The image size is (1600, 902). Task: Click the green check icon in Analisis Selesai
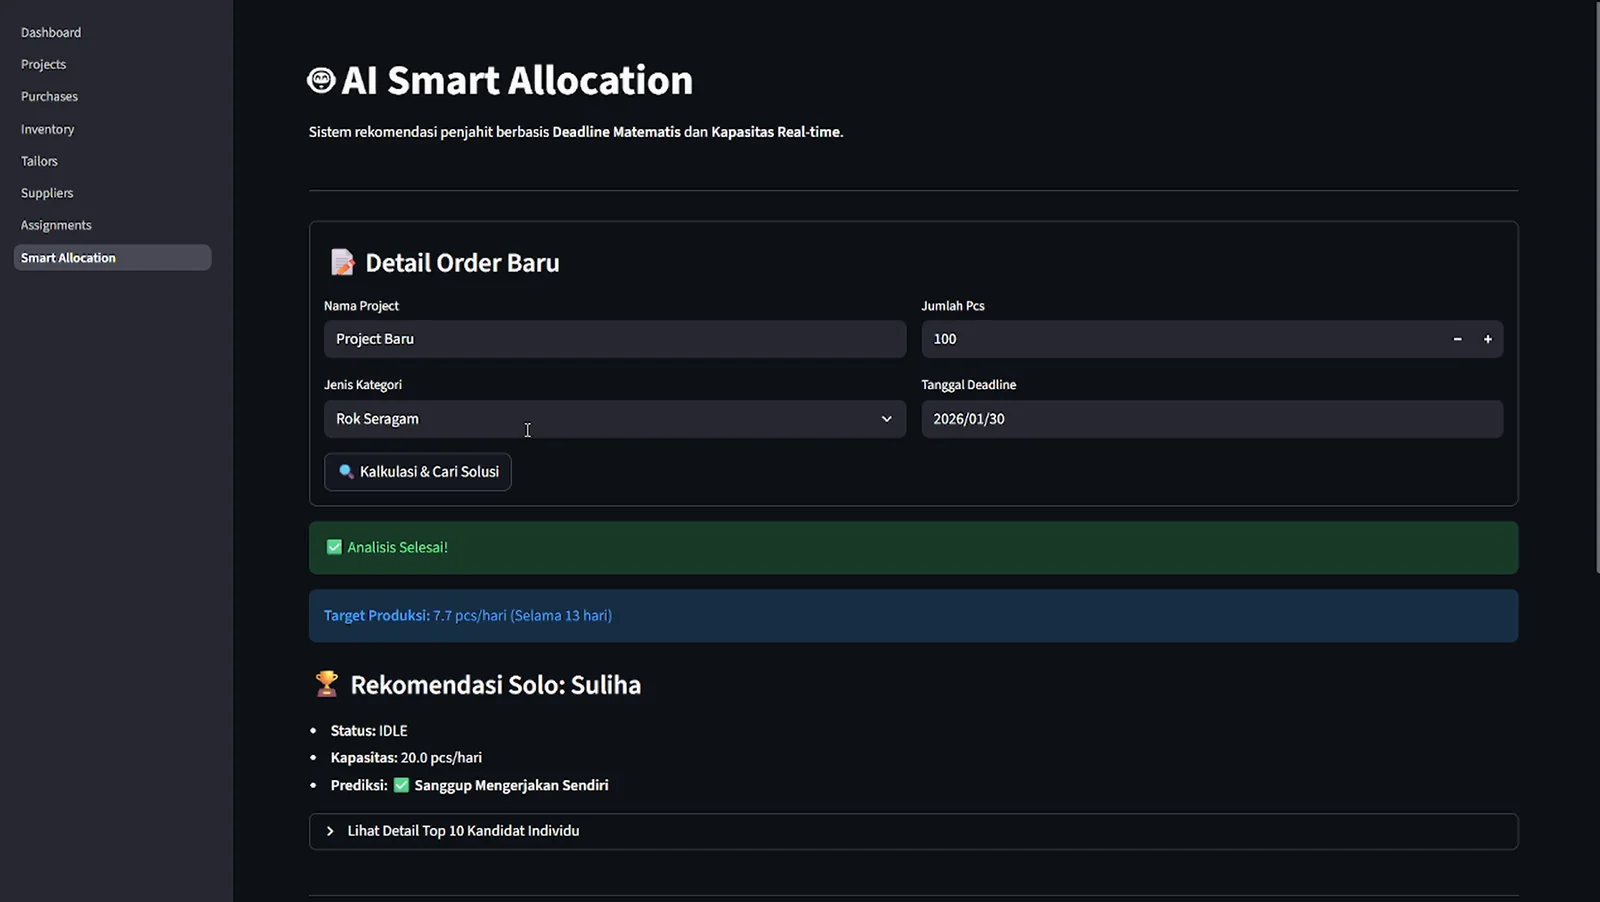(x=334, y=547)
